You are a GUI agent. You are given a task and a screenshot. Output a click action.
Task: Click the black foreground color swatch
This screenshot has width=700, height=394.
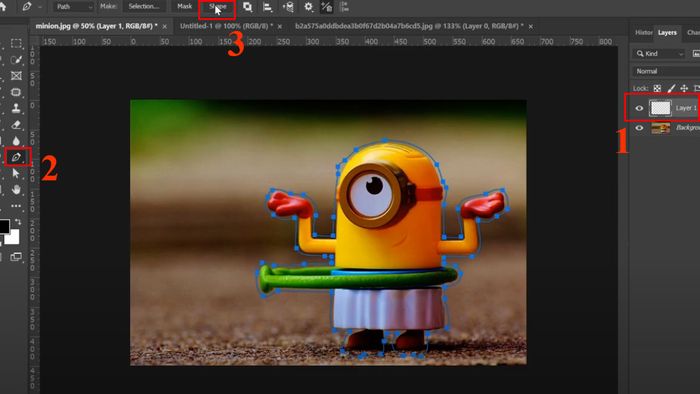4,226
